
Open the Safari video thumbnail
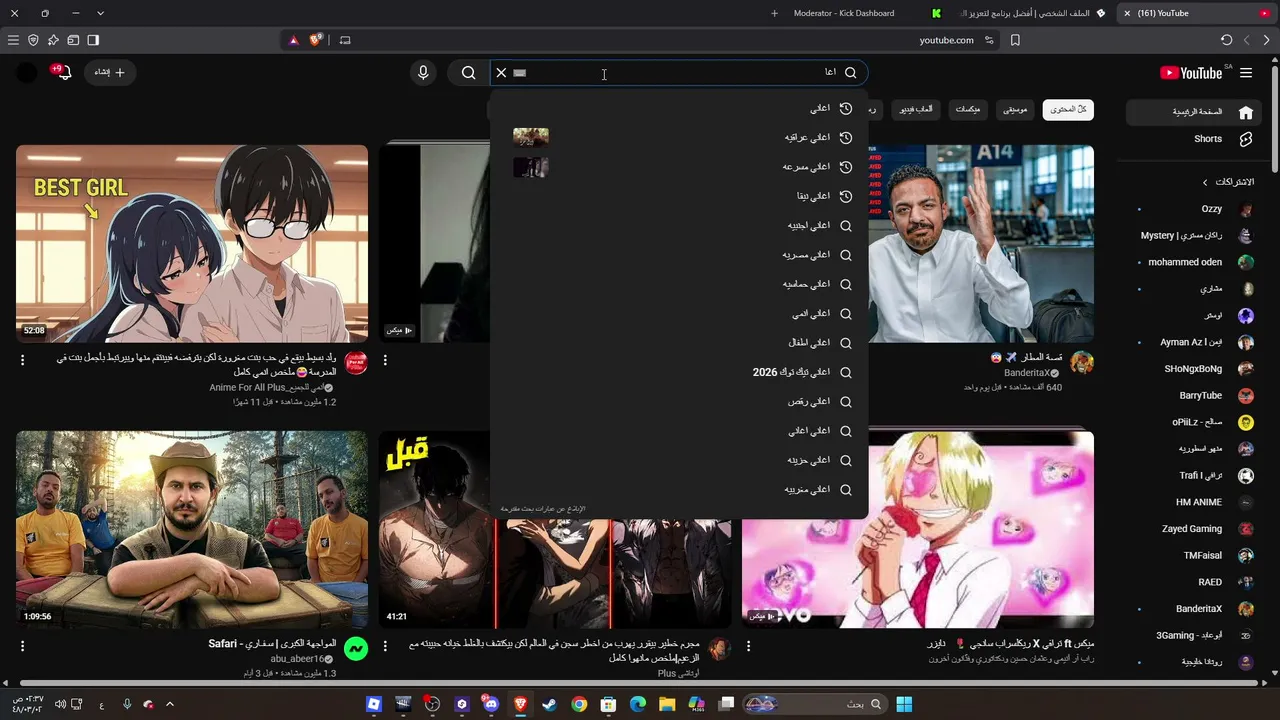coord(192,530)
